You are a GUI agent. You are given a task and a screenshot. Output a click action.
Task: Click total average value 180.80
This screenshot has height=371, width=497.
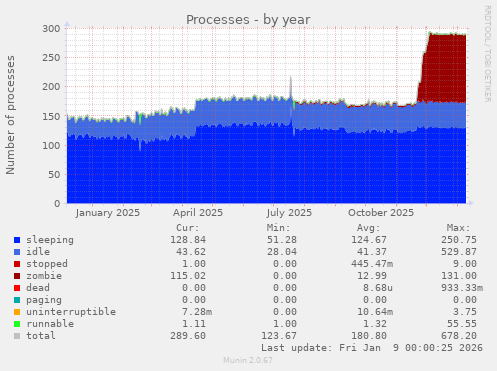click(369, 336)
